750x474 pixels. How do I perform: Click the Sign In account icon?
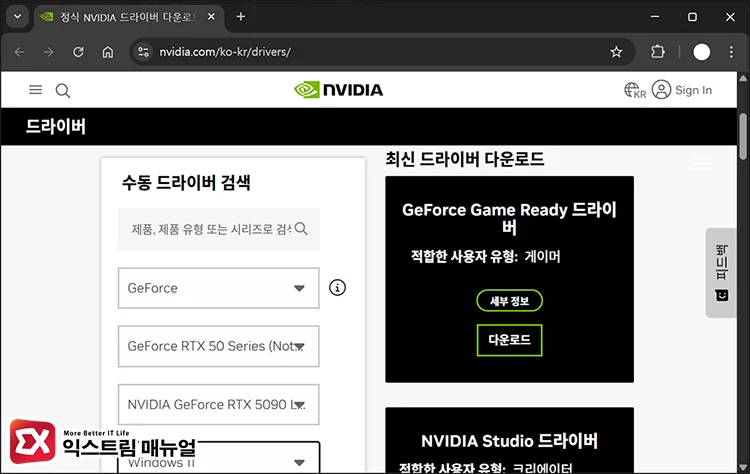(661, 89)
